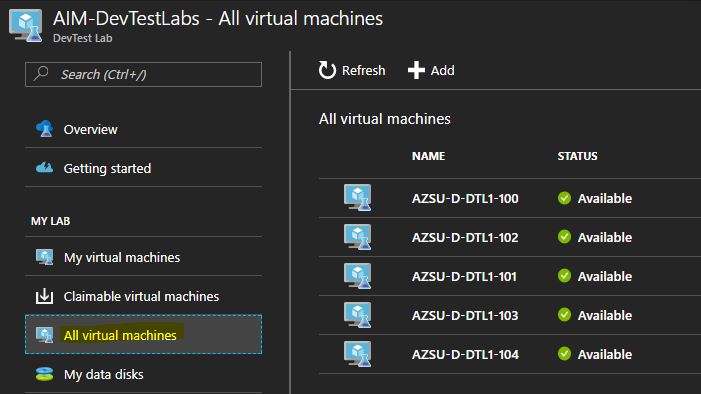Viewport: 701px width, 394px height.
Task: Focus the Search (Ctrl+/) field
Action: 144,74
